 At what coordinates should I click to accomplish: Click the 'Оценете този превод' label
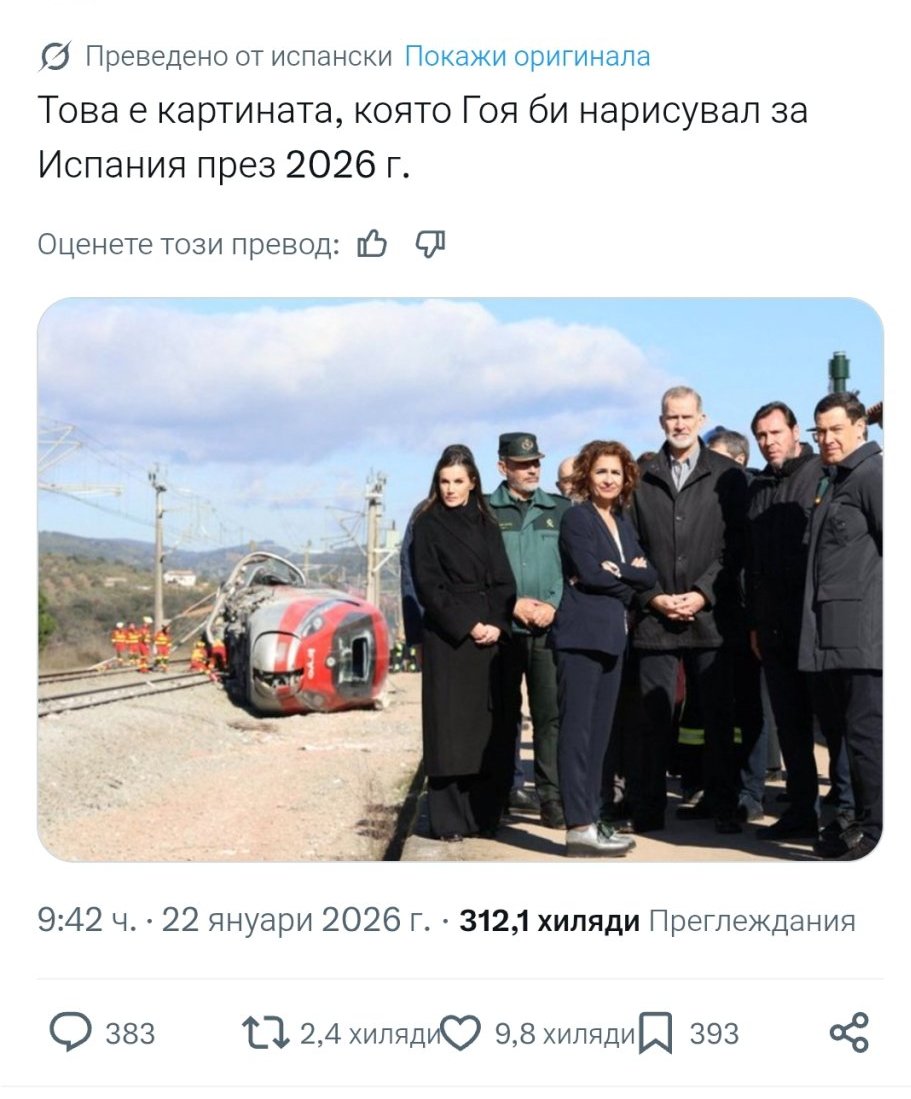(188, 245)
